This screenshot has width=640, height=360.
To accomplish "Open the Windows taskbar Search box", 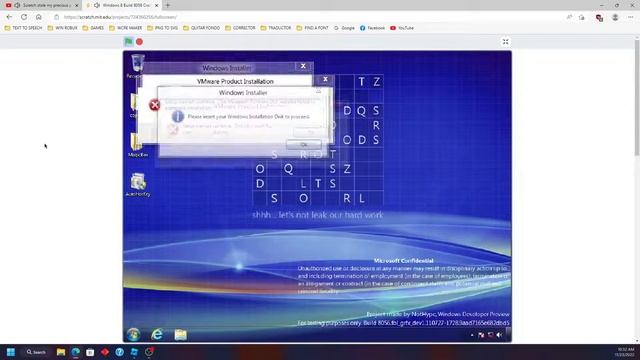I will (36, 352).
